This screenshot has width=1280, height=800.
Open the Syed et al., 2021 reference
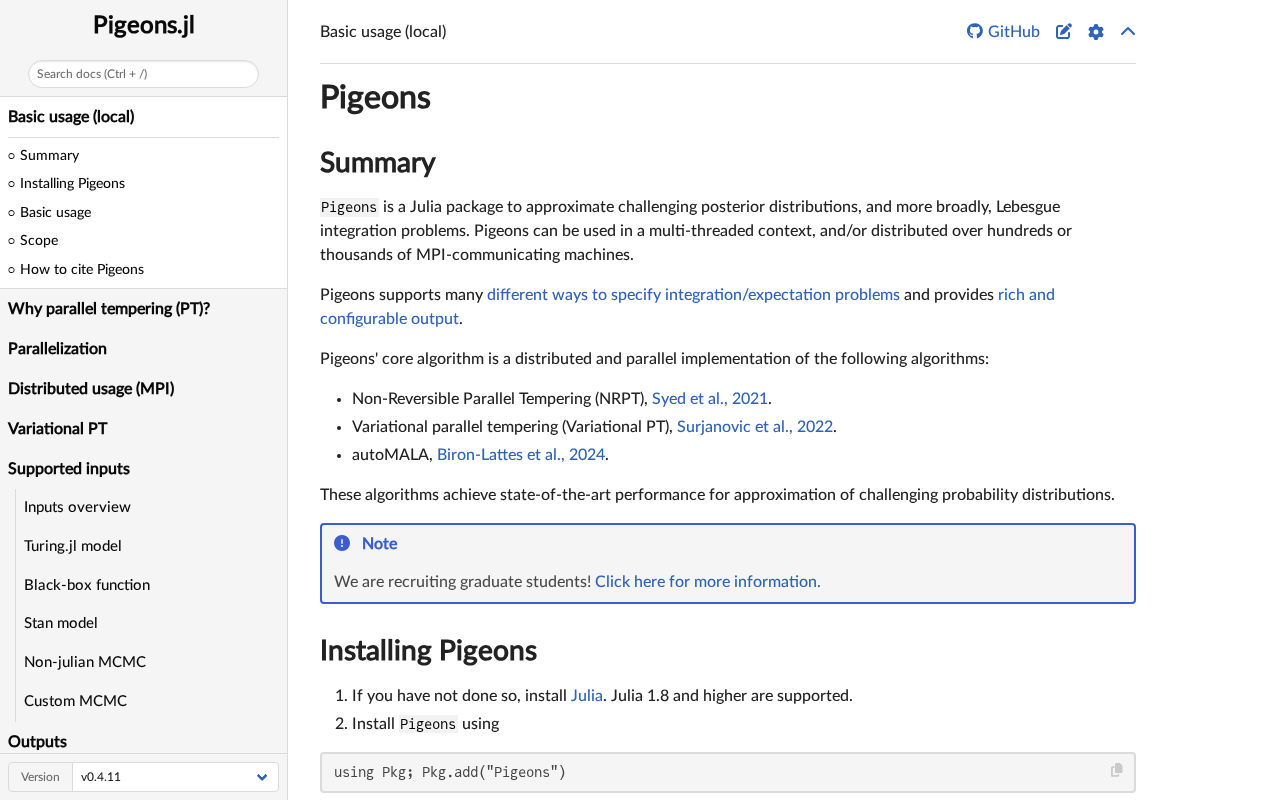pos(710,398)
